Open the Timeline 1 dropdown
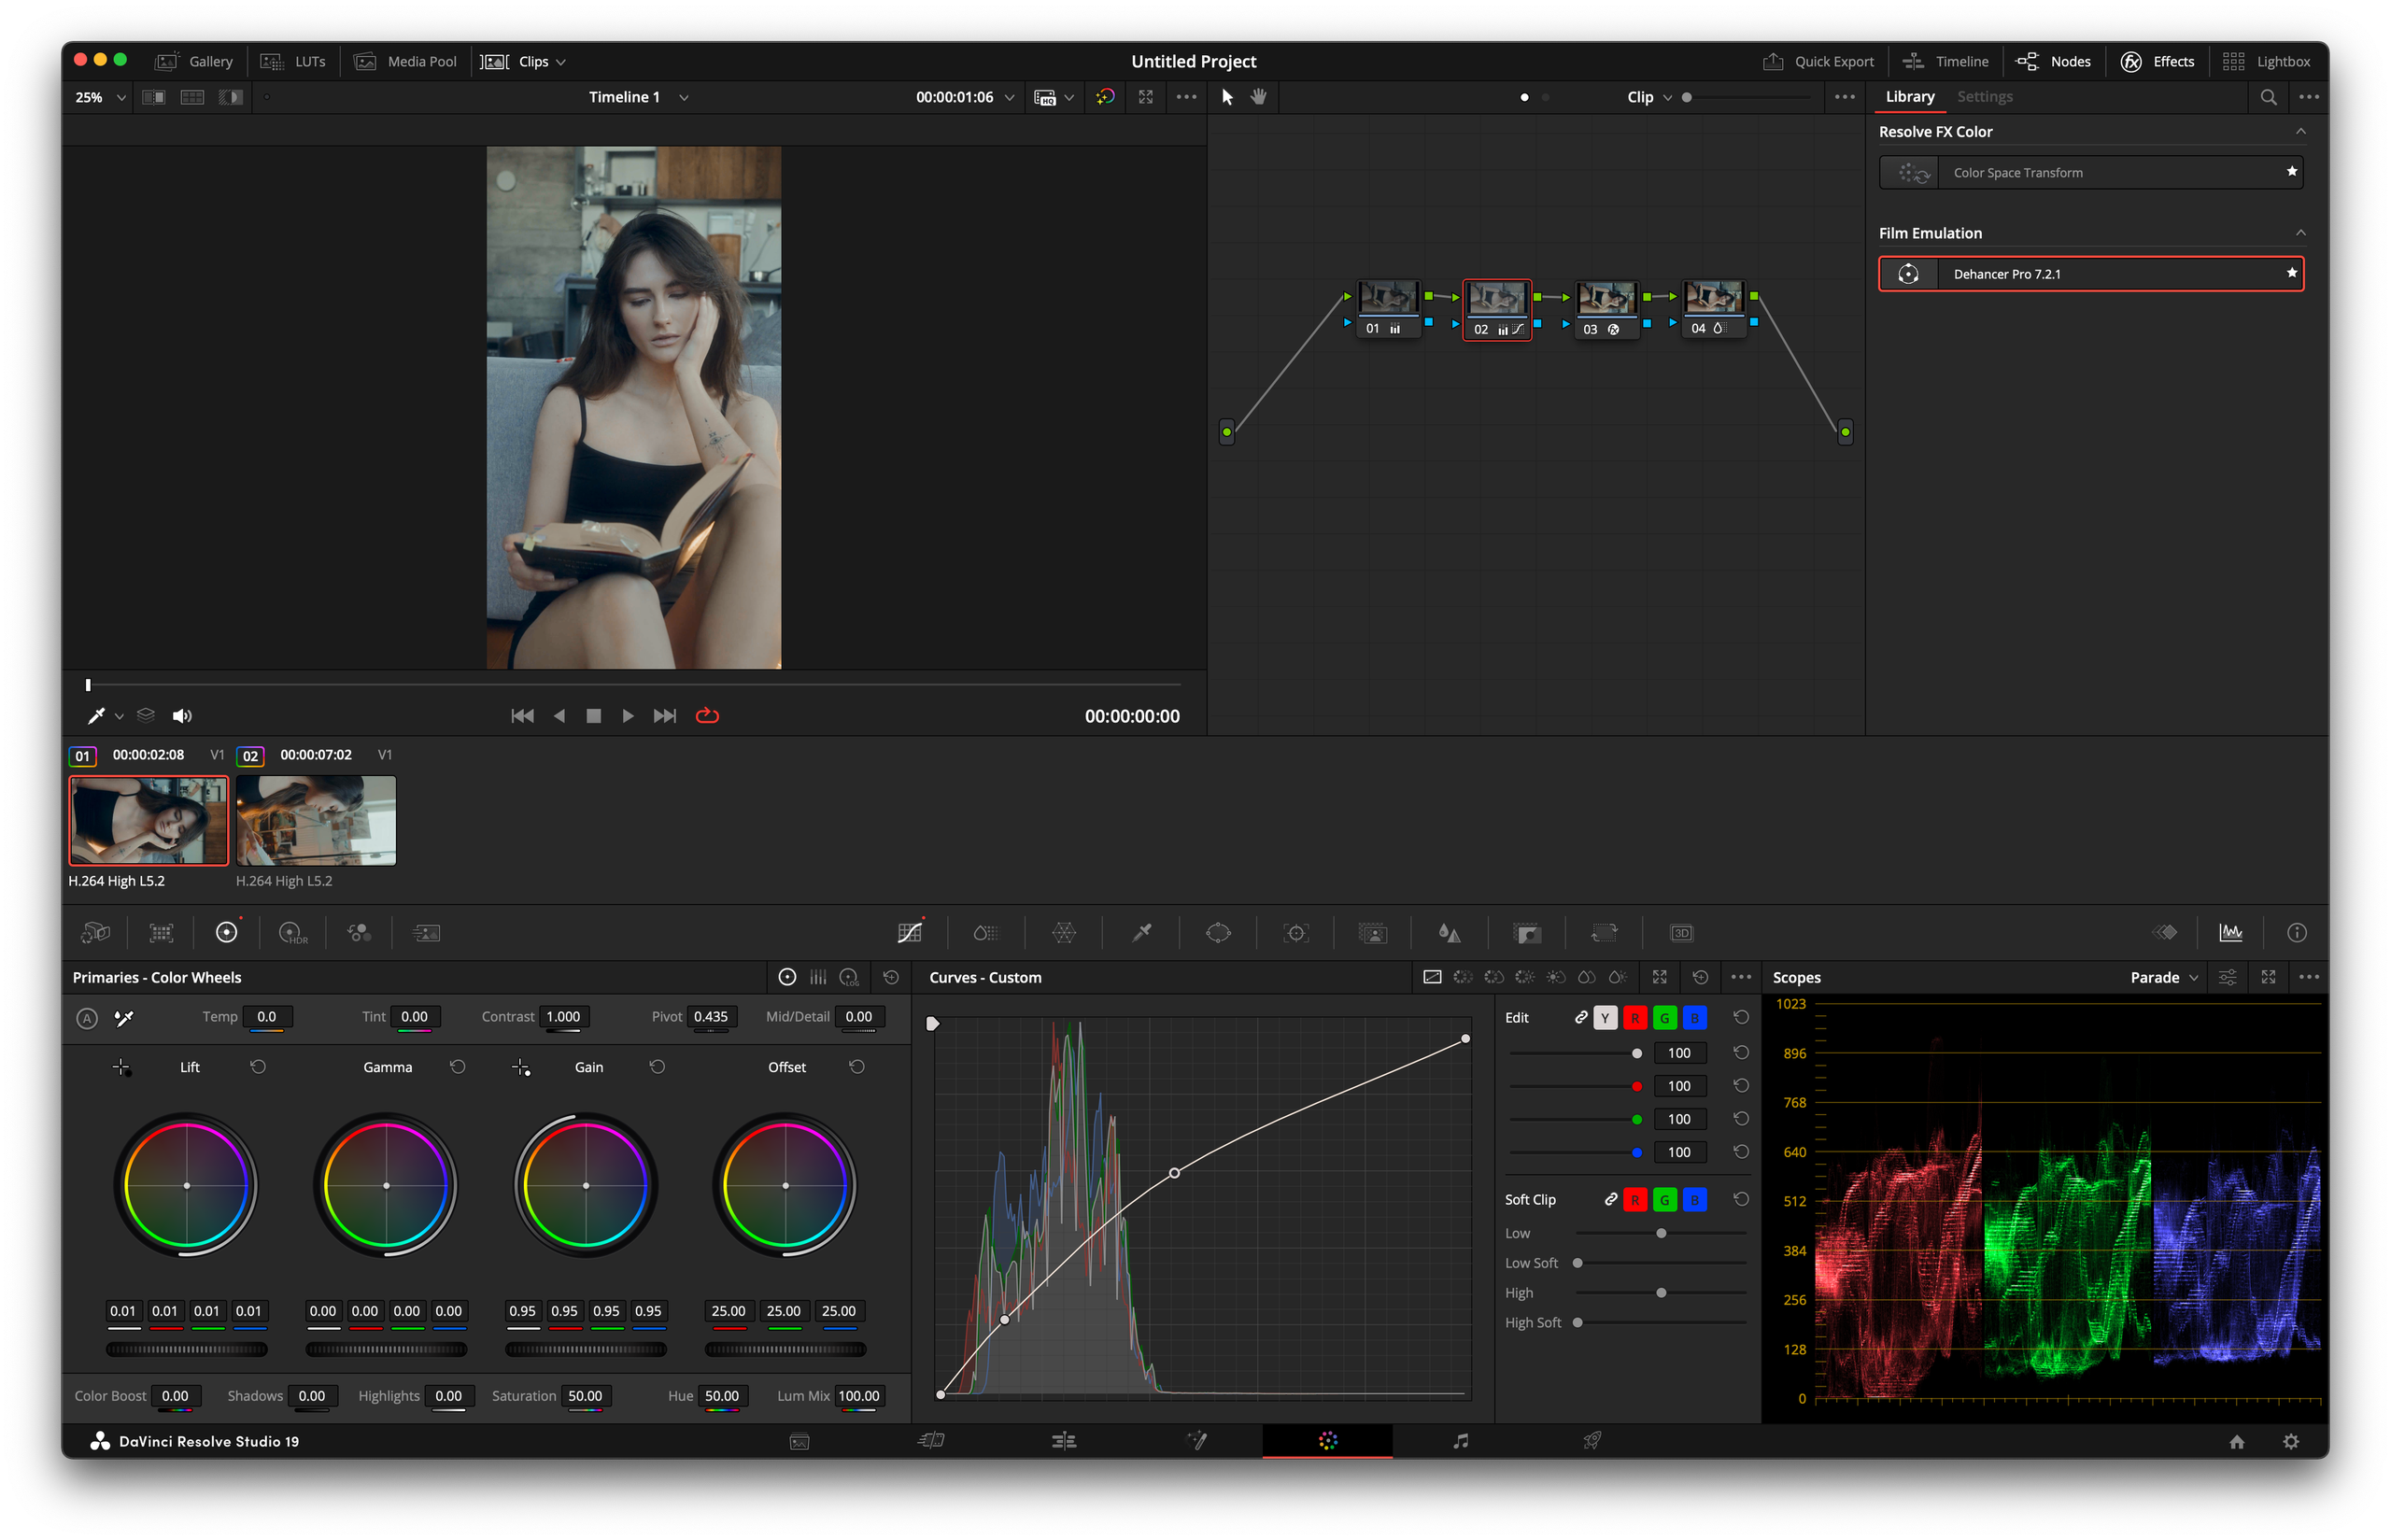2391x1540 pixels. 684,97
